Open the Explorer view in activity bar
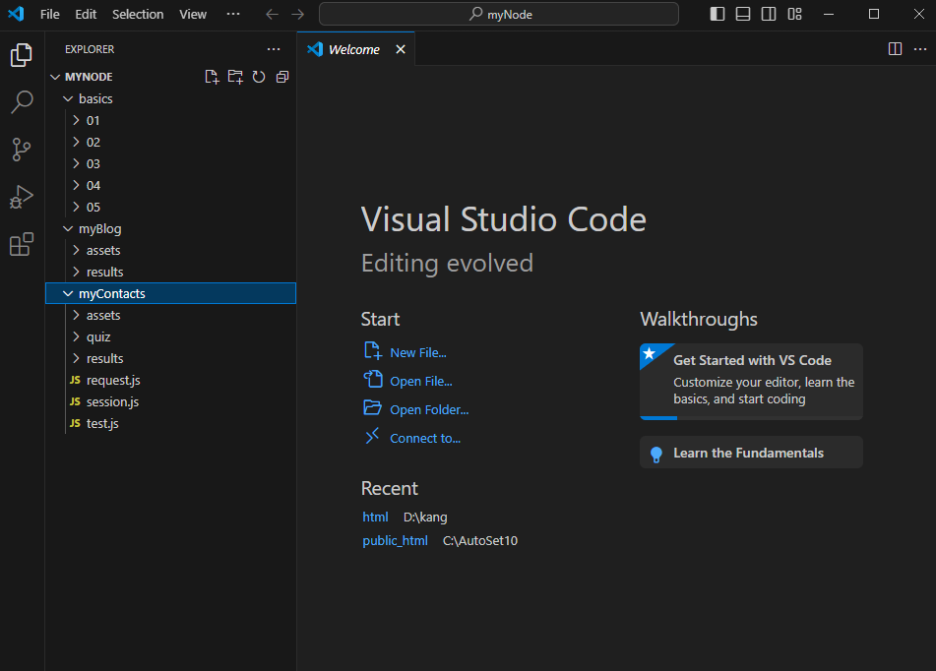Viewport: 936px width, 671px height. coord(21,55)
